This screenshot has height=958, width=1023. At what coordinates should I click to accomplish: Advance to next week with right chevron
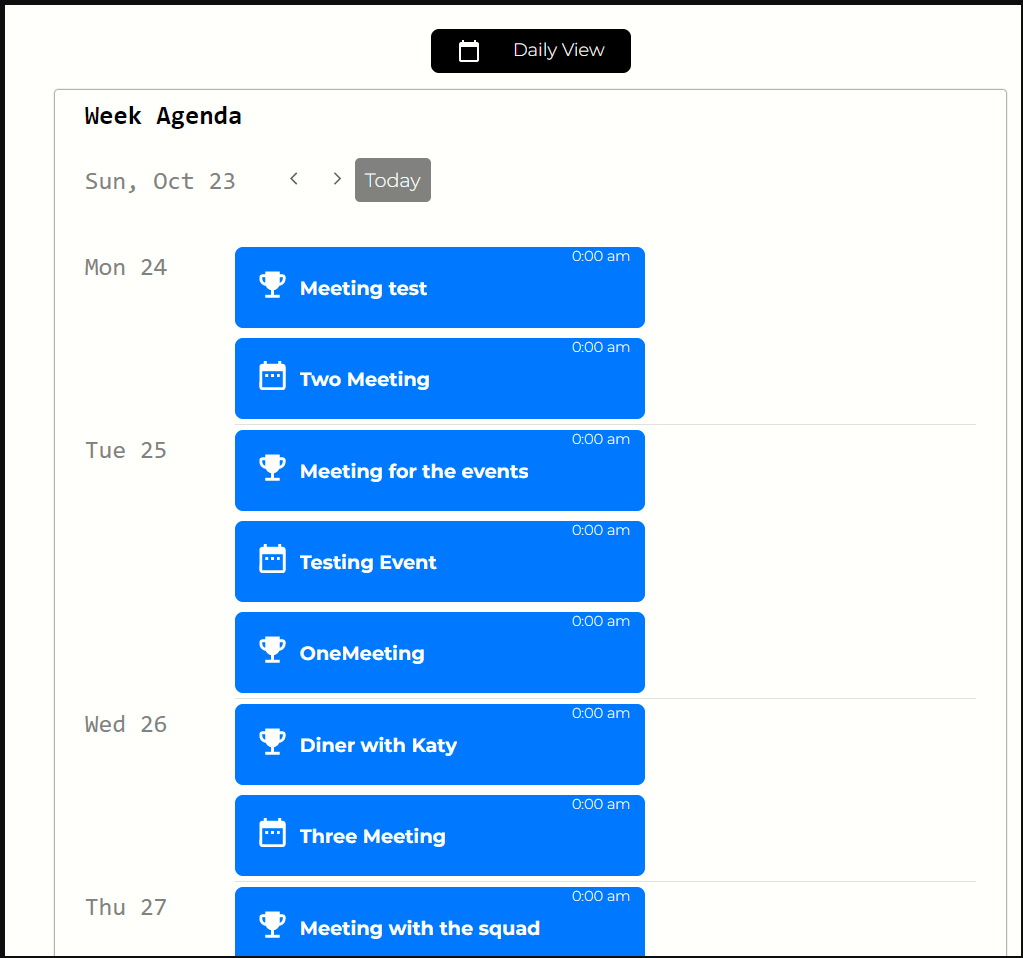coord(337,179)
